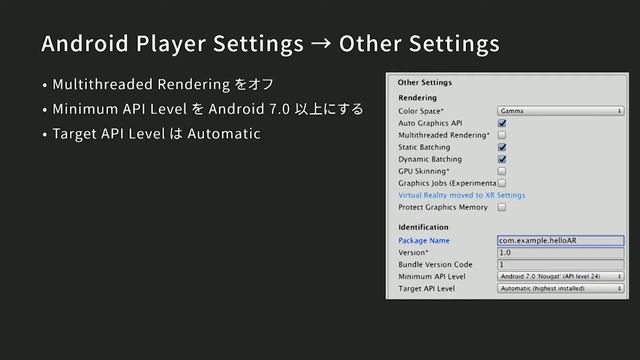Enable the GPU Skinning checkbox
Screen dimensions: 640x360
(x=502, y=171)
